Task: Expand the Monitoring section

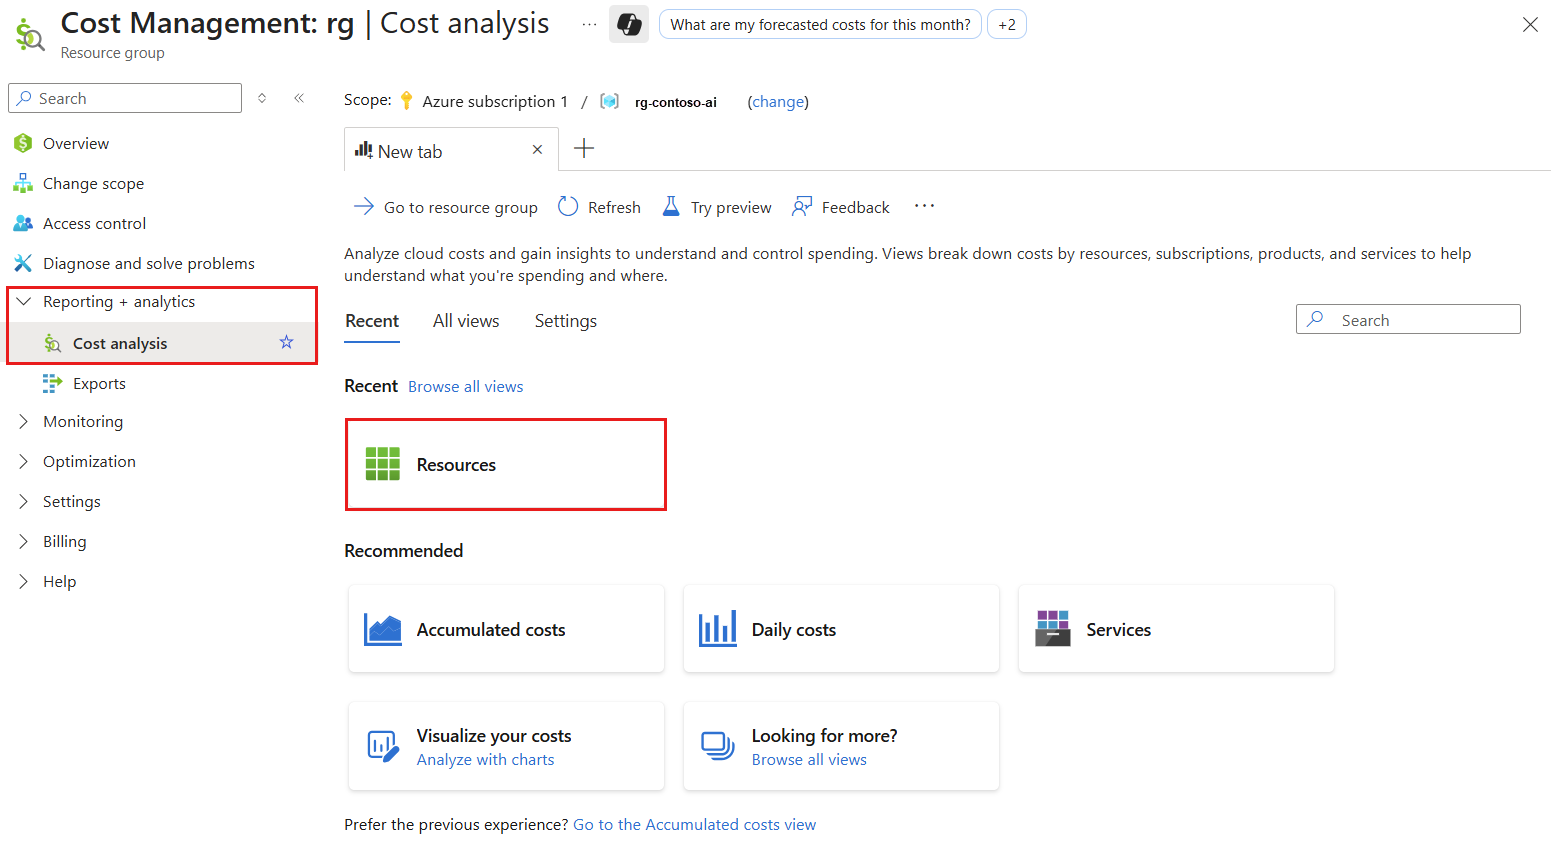Action: point(24,421)
